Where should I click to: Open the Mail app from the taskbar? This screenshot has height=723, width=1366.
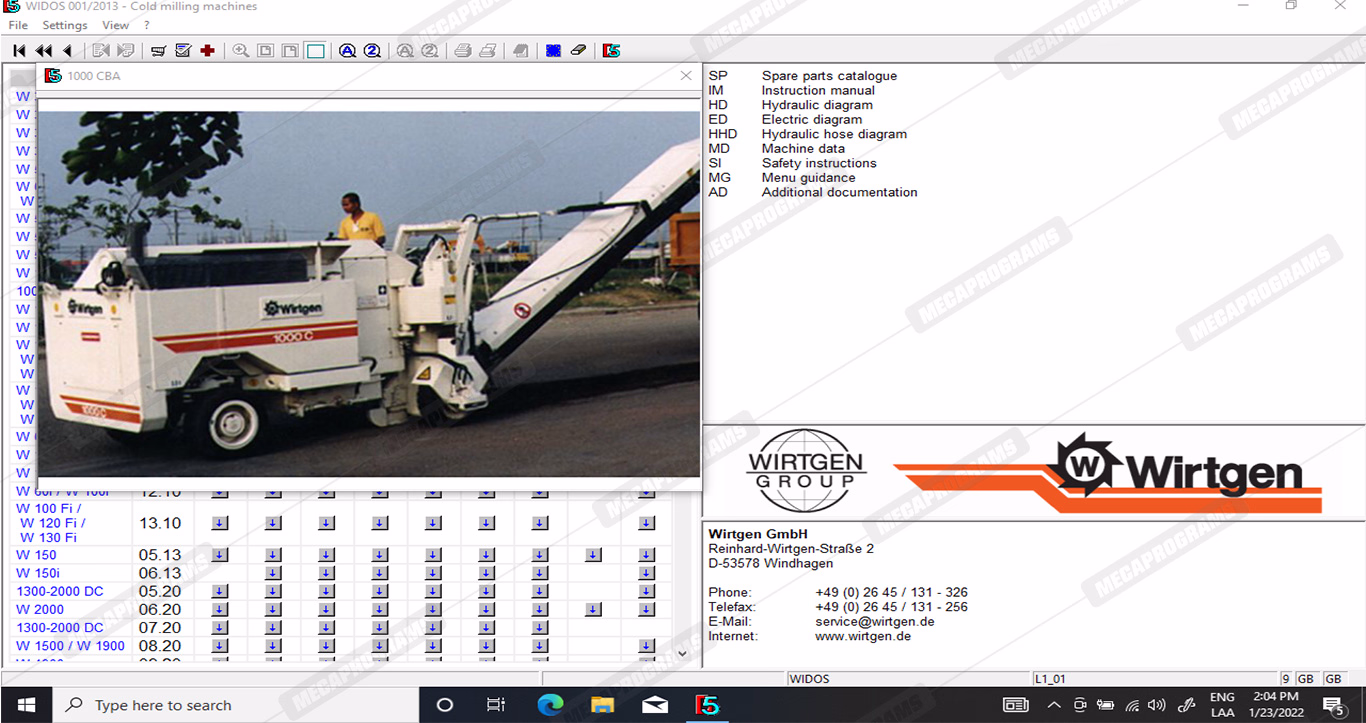pos(655,705)
